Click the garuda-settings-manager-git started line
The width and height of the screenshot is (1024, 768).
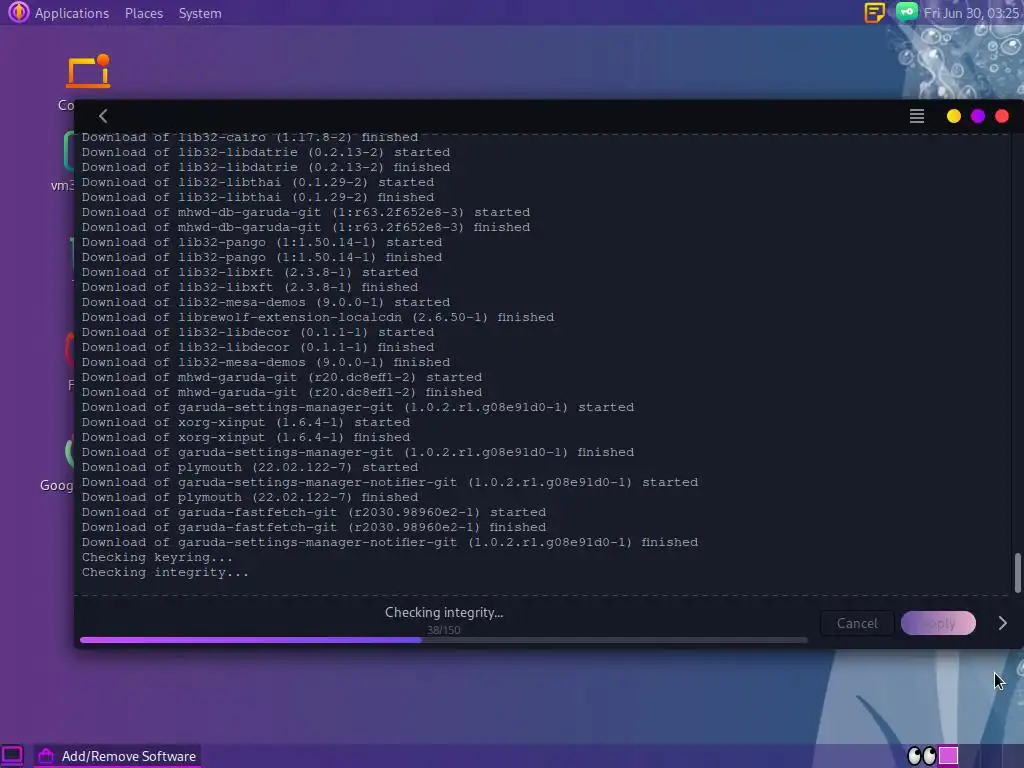coord(358,407)
